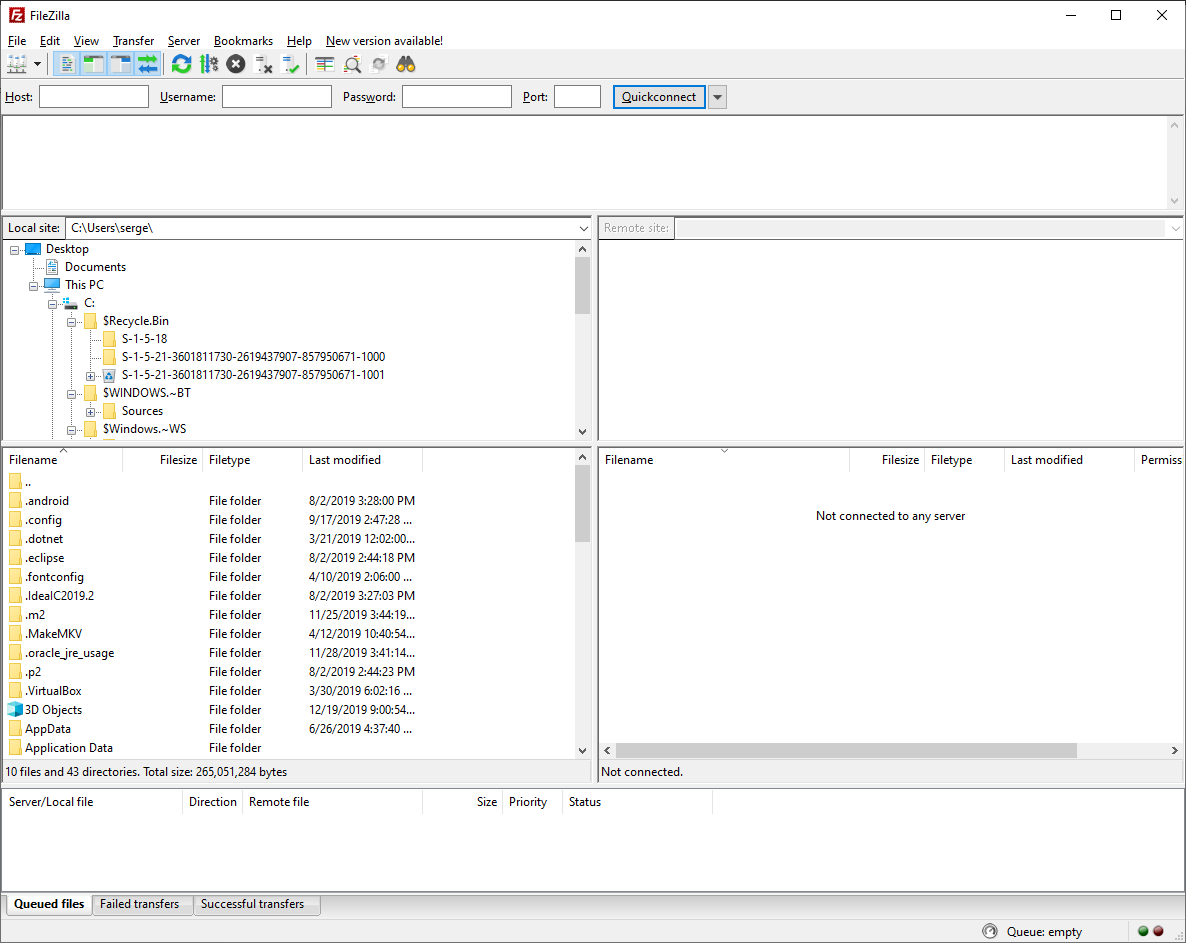Click Refresh file lists icon
Viewport: 1186px width, 943px height.
182,65
